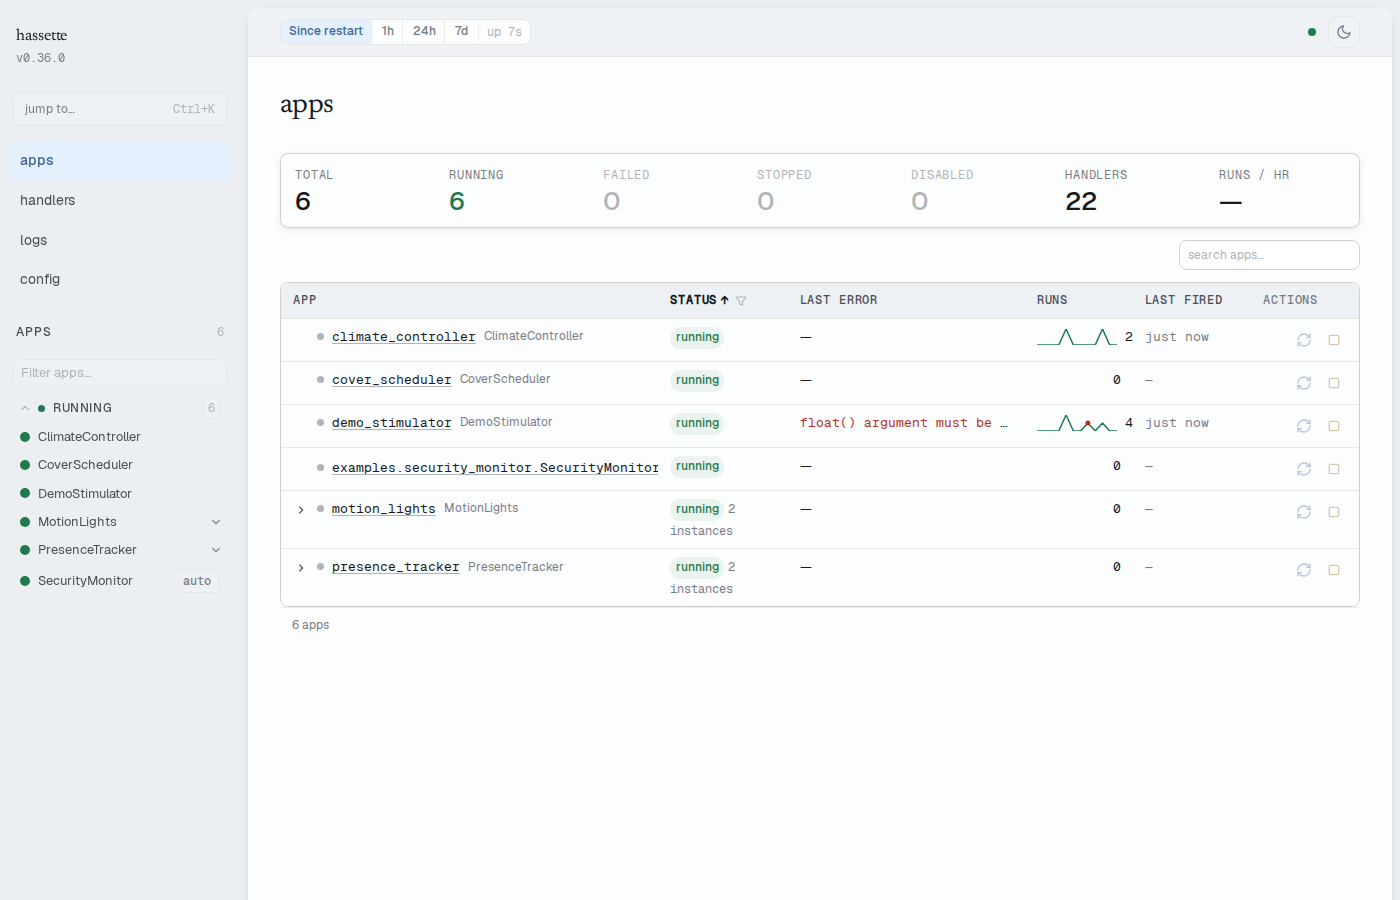Sort by LAST FIRED column header
The width and height of the screenshot is (1400, 900).
tap(1183, 300)
